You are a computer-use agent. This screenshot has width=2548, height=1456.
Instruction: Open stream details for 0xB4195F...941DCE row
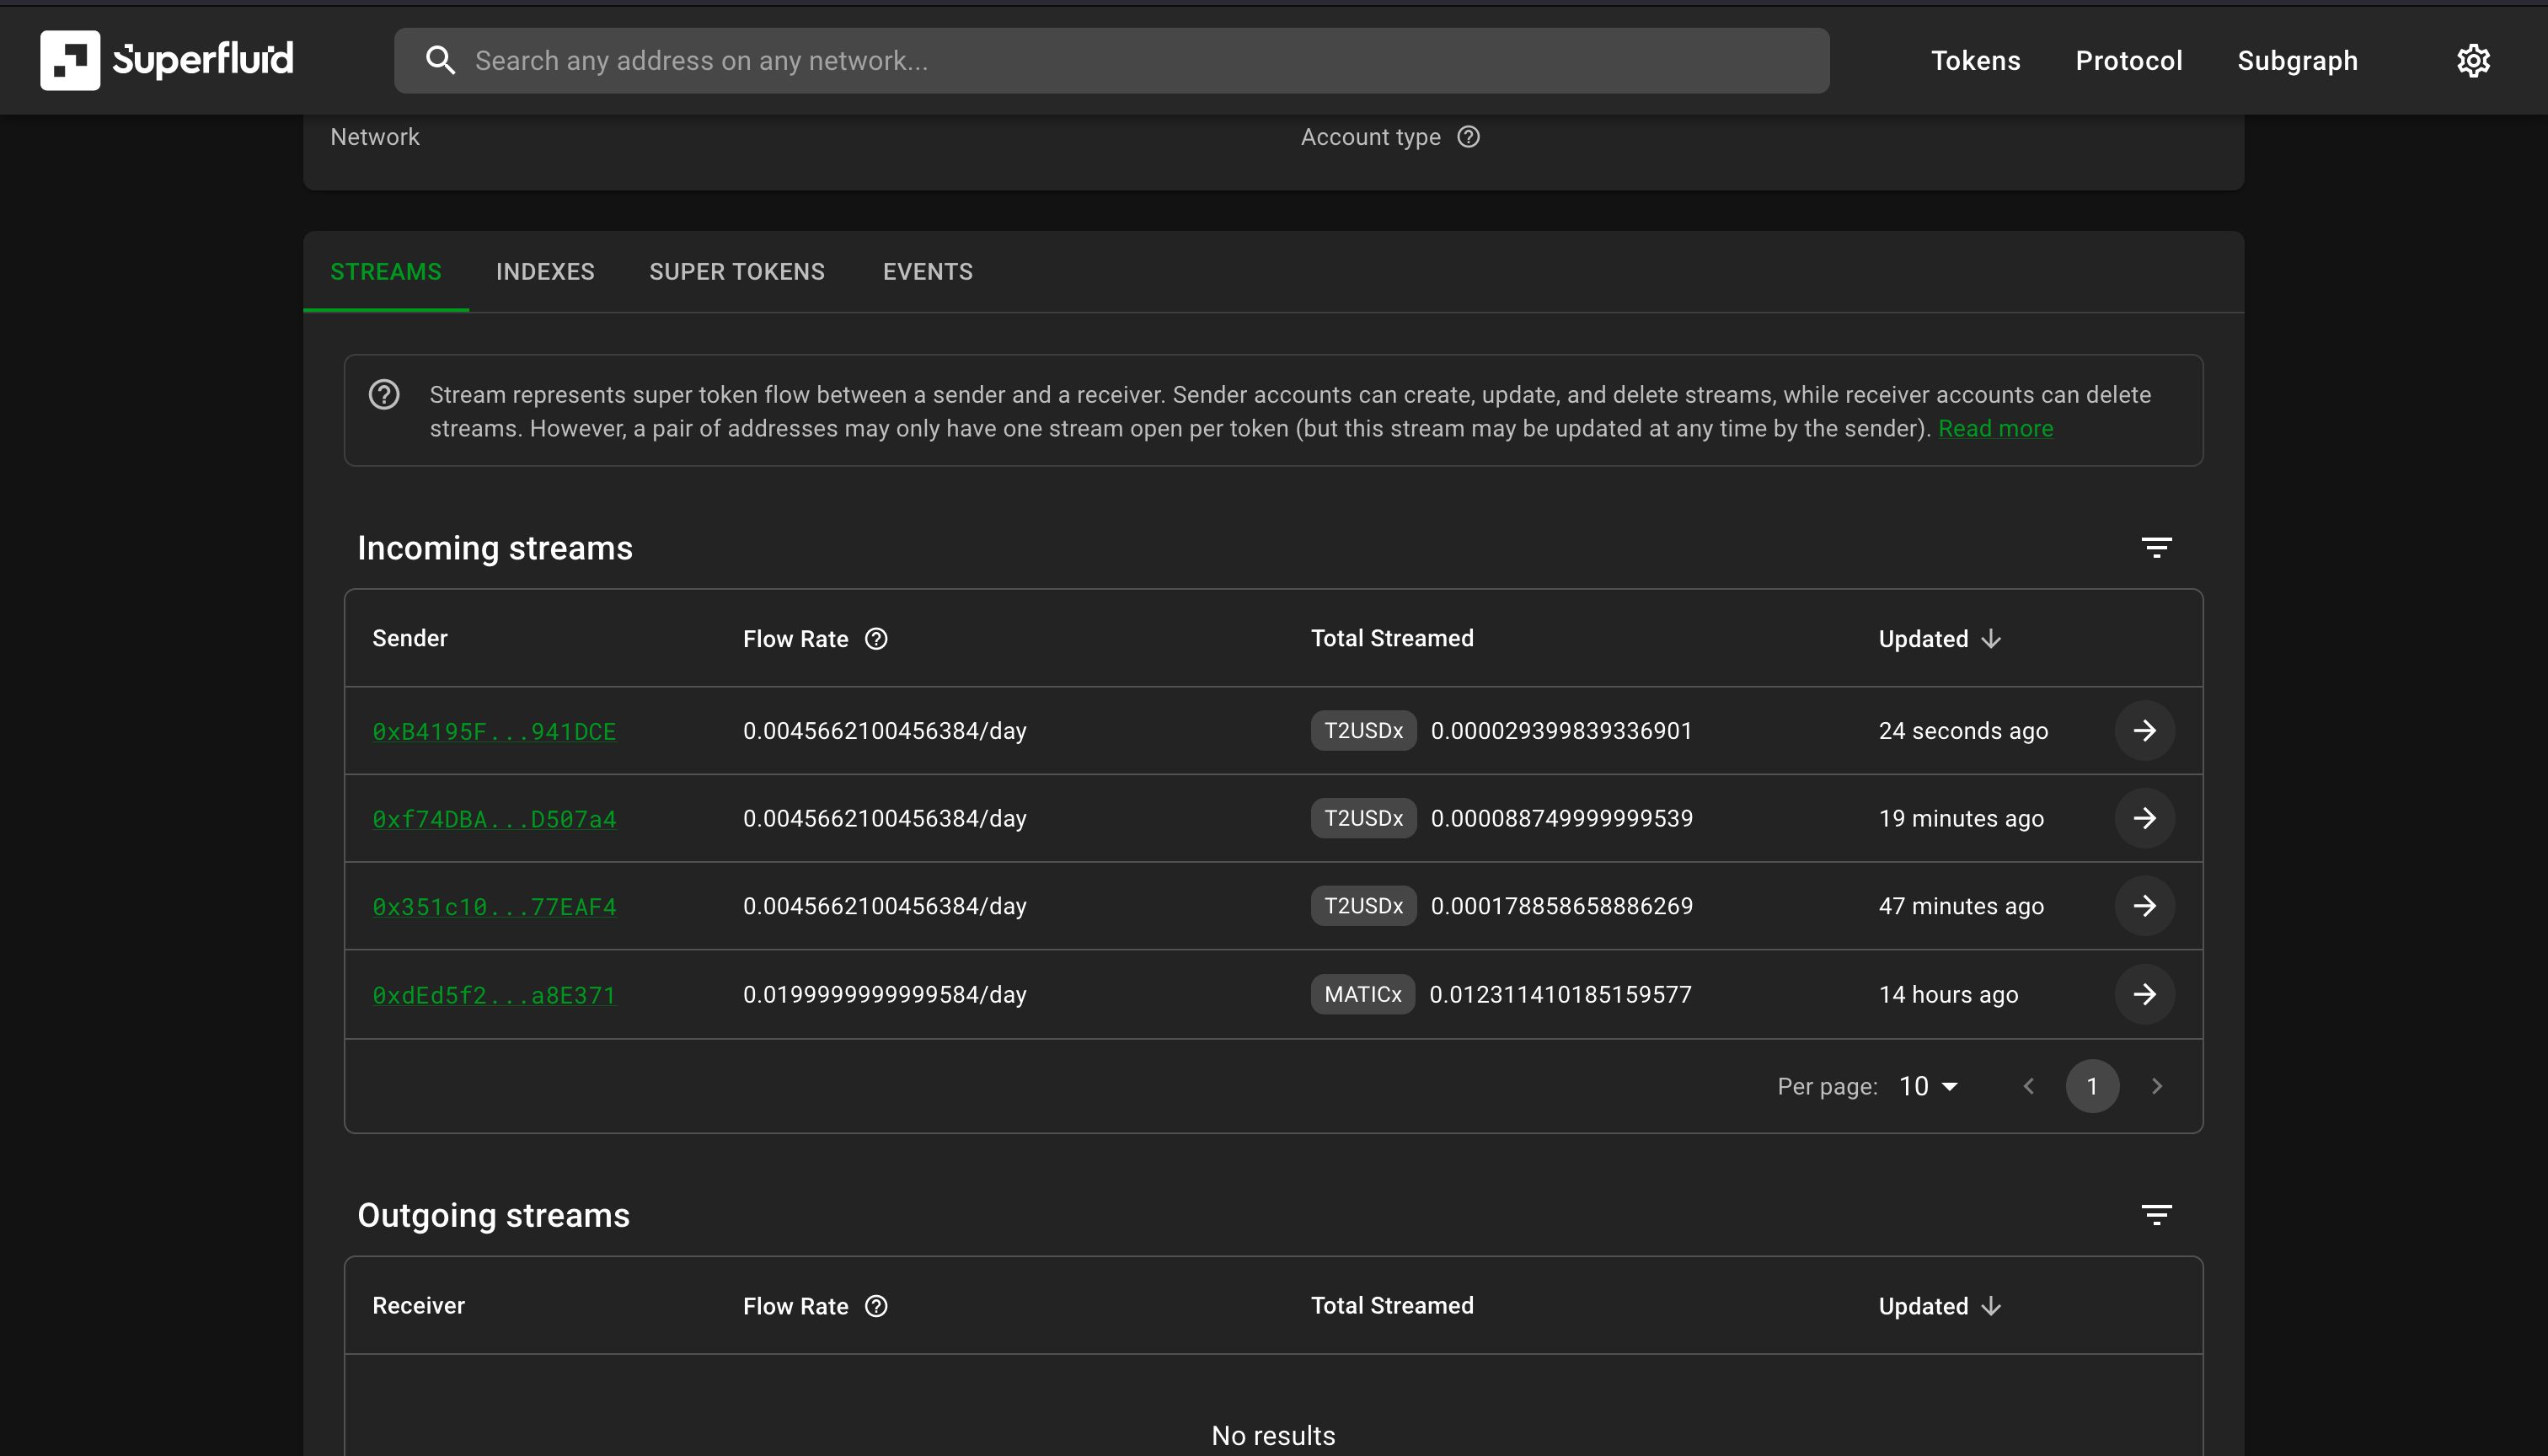tap(2144, 731)
